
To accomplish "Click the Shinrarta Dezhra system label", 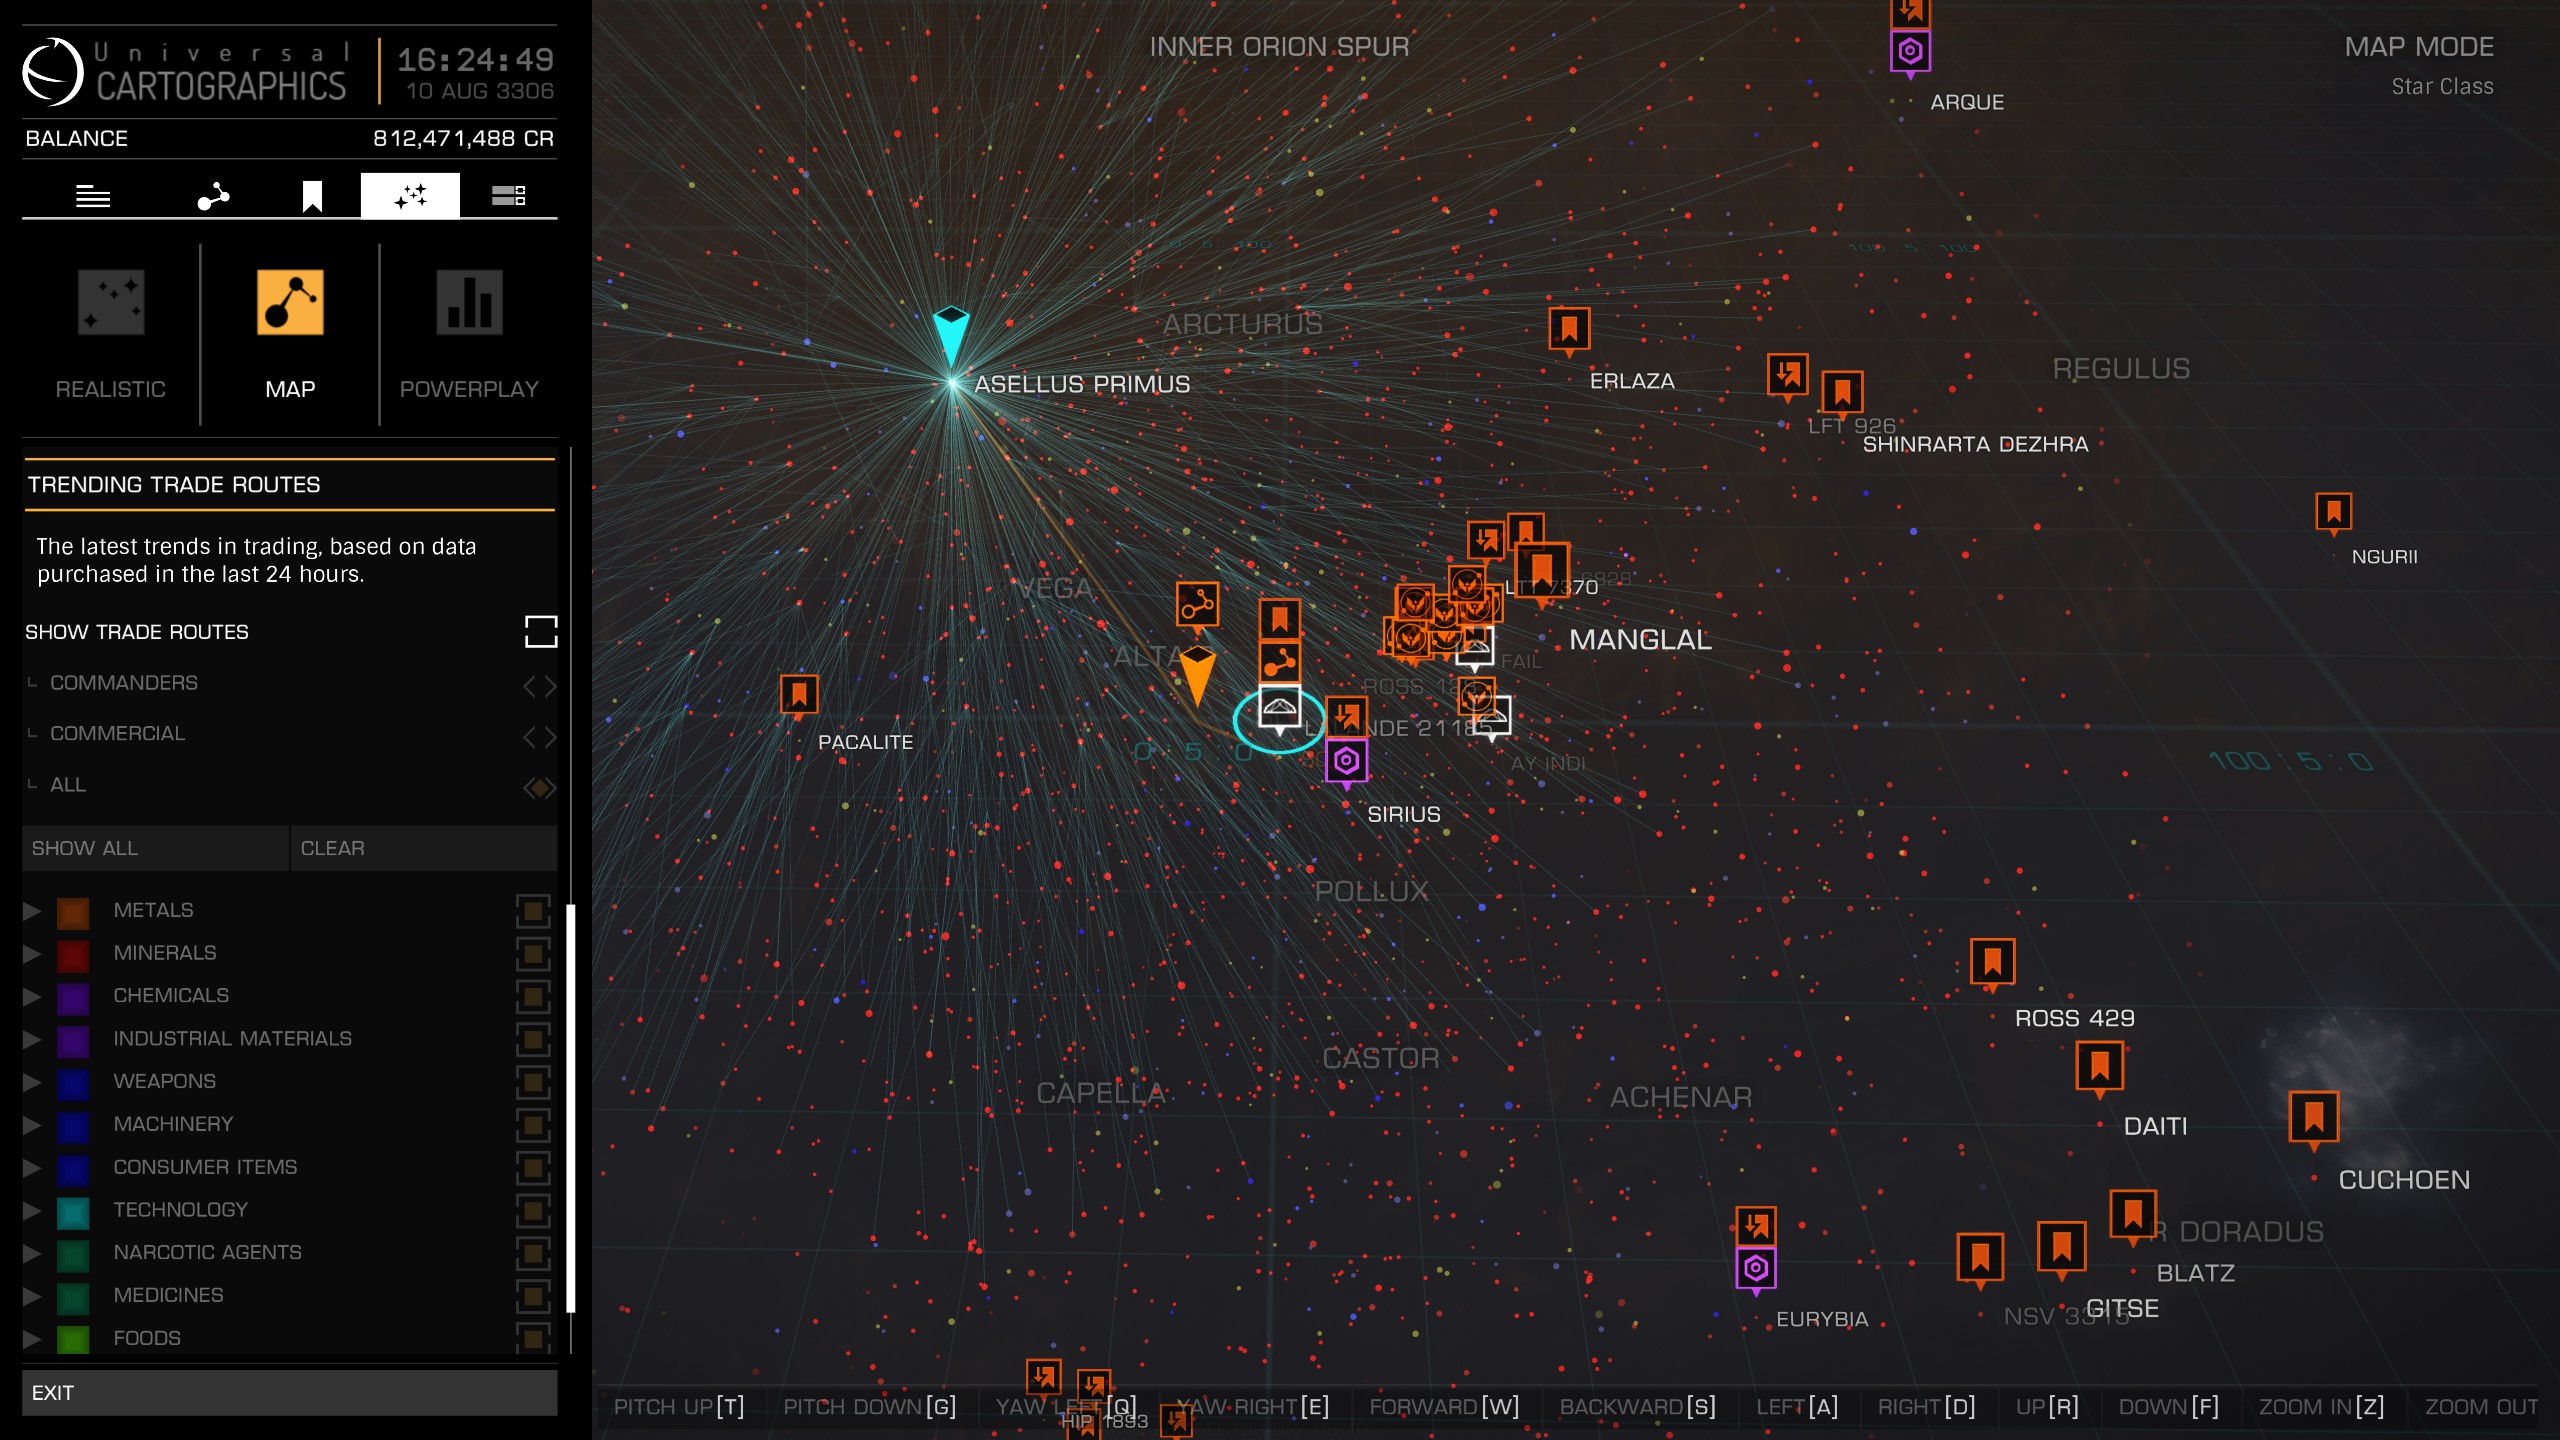I will 1975,444.
